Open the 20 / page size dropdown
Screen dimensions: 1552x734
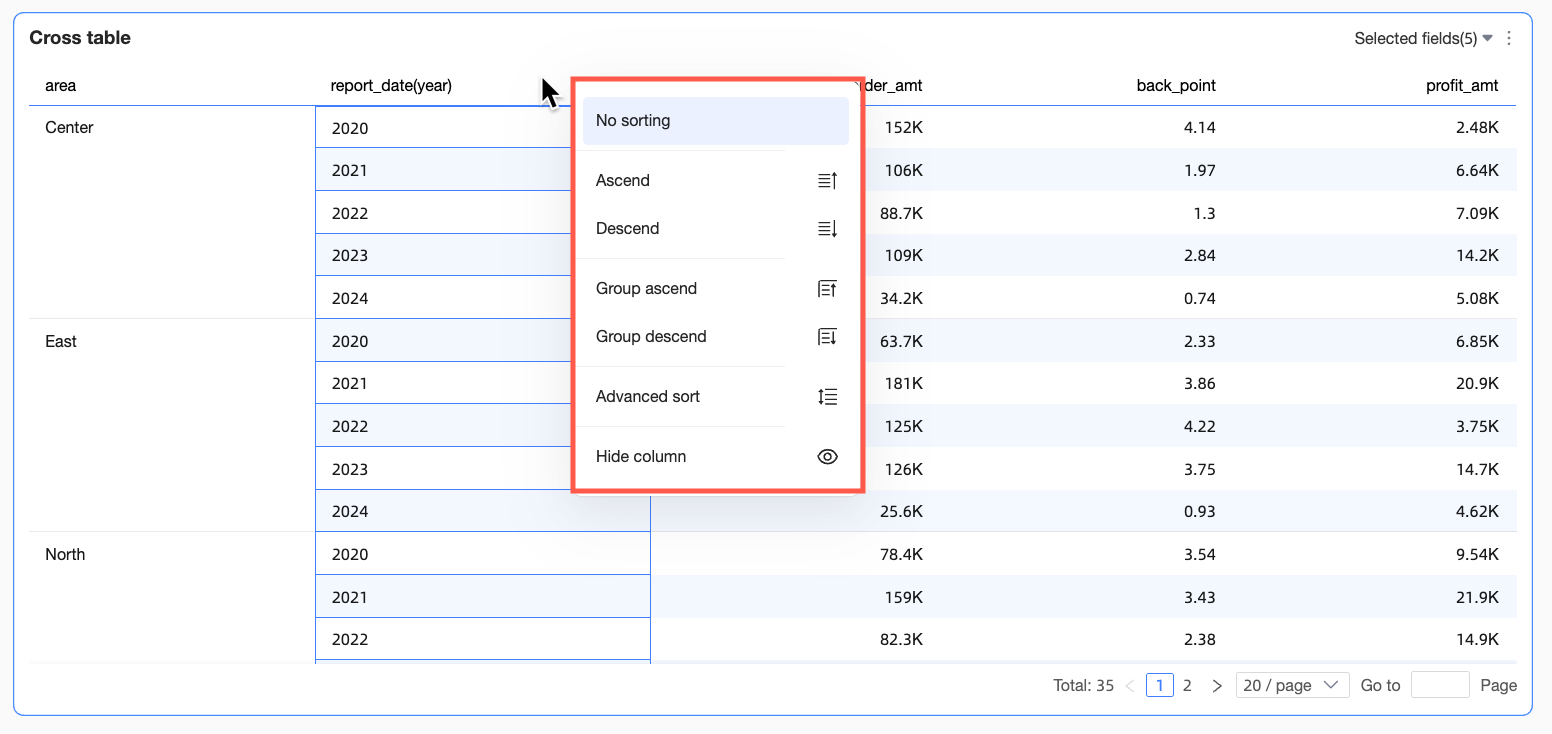tap(1292, 686)
